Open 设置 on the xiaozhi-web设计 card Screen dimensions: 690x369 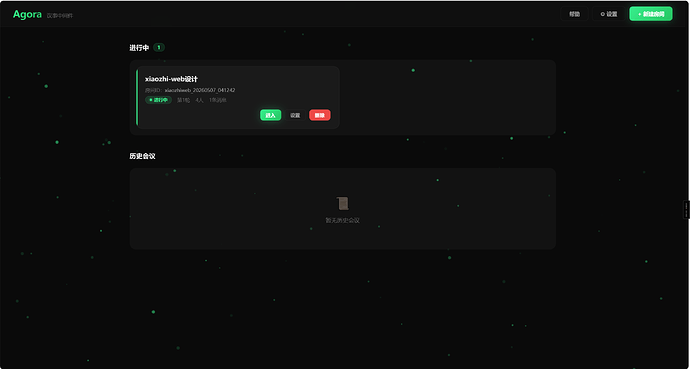pos(295,115)
